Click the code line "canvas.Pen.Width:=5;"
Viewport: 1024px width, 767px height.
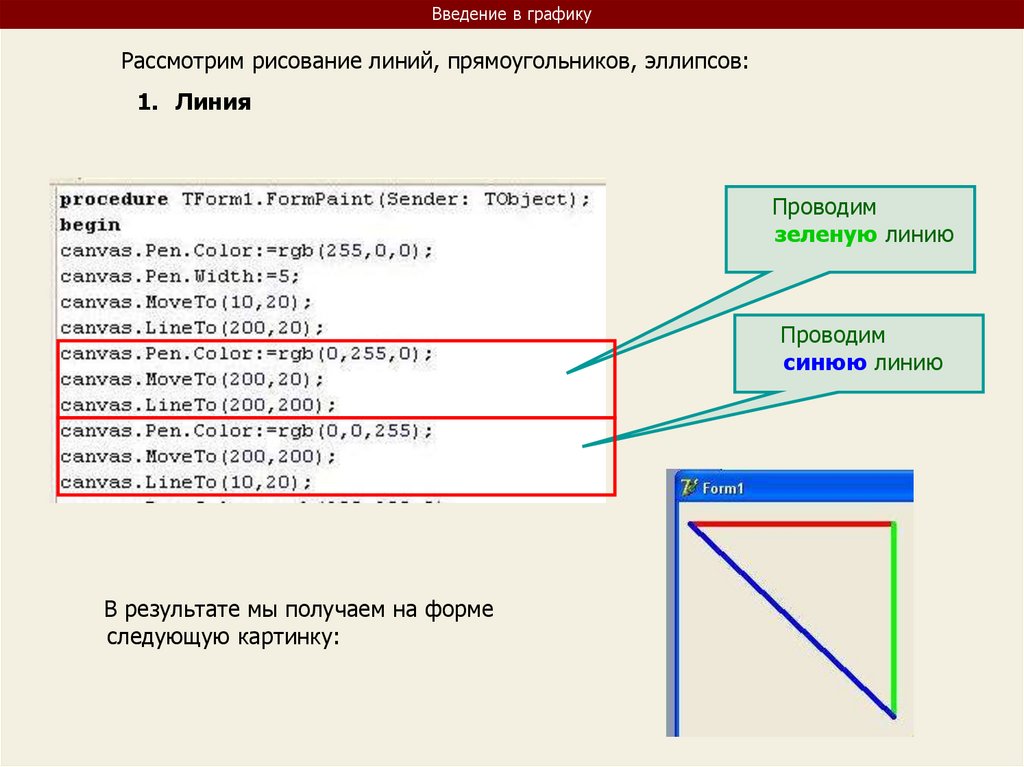[180, 277]
